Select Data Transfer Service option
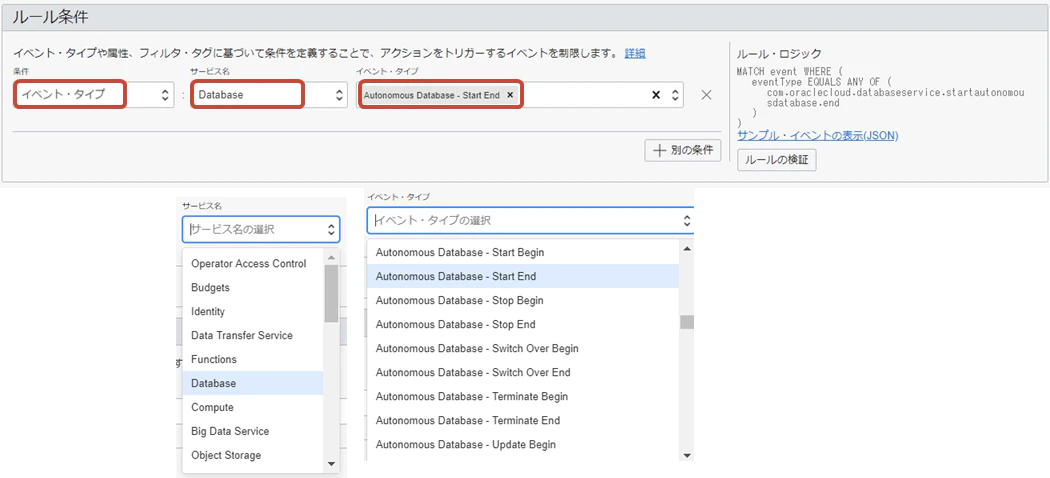 tap(253, 335)
